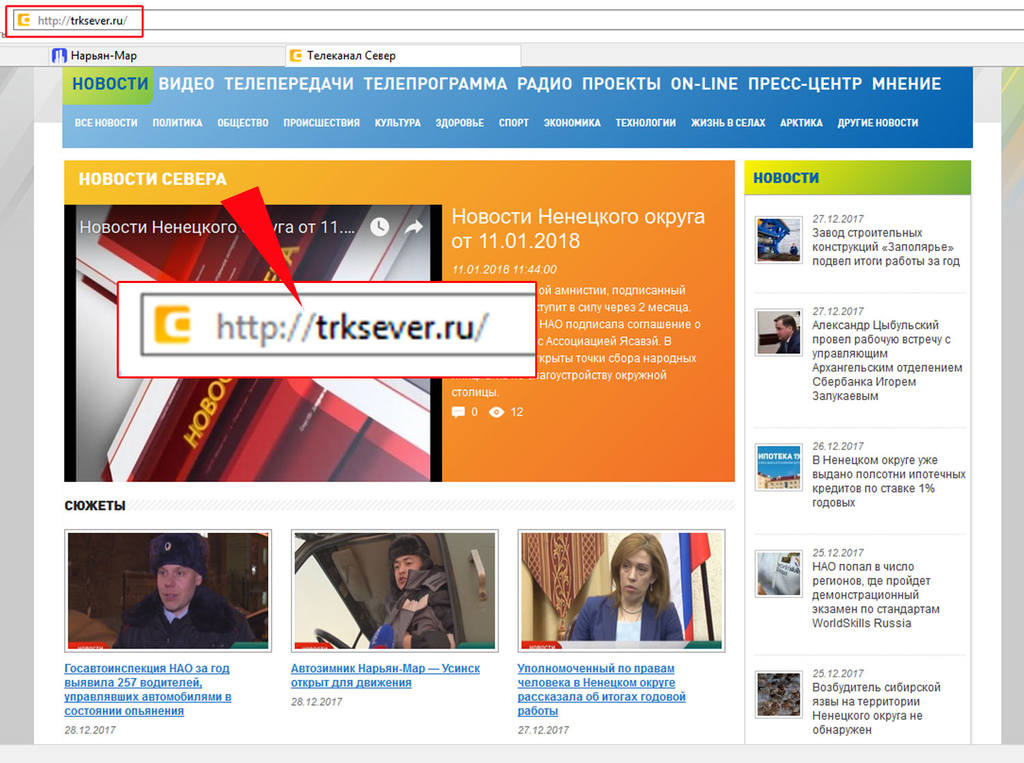Click the address bar URL trksever.ru
This screenshot has height=763, width=1024.
pos(82,20)
